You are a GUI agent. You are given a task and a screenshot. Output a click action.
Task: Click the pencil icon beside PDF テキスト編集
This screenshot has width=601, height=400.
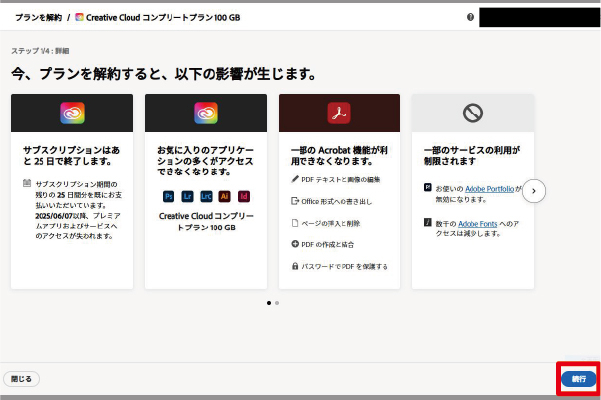[295, 179]
